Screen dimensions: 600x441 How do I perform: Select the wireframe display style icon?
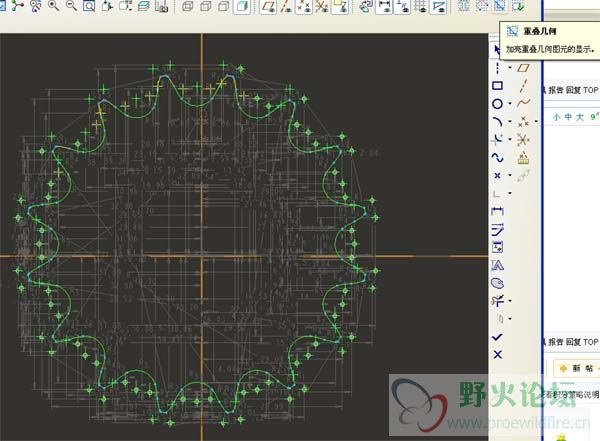[x=188, y=6]
